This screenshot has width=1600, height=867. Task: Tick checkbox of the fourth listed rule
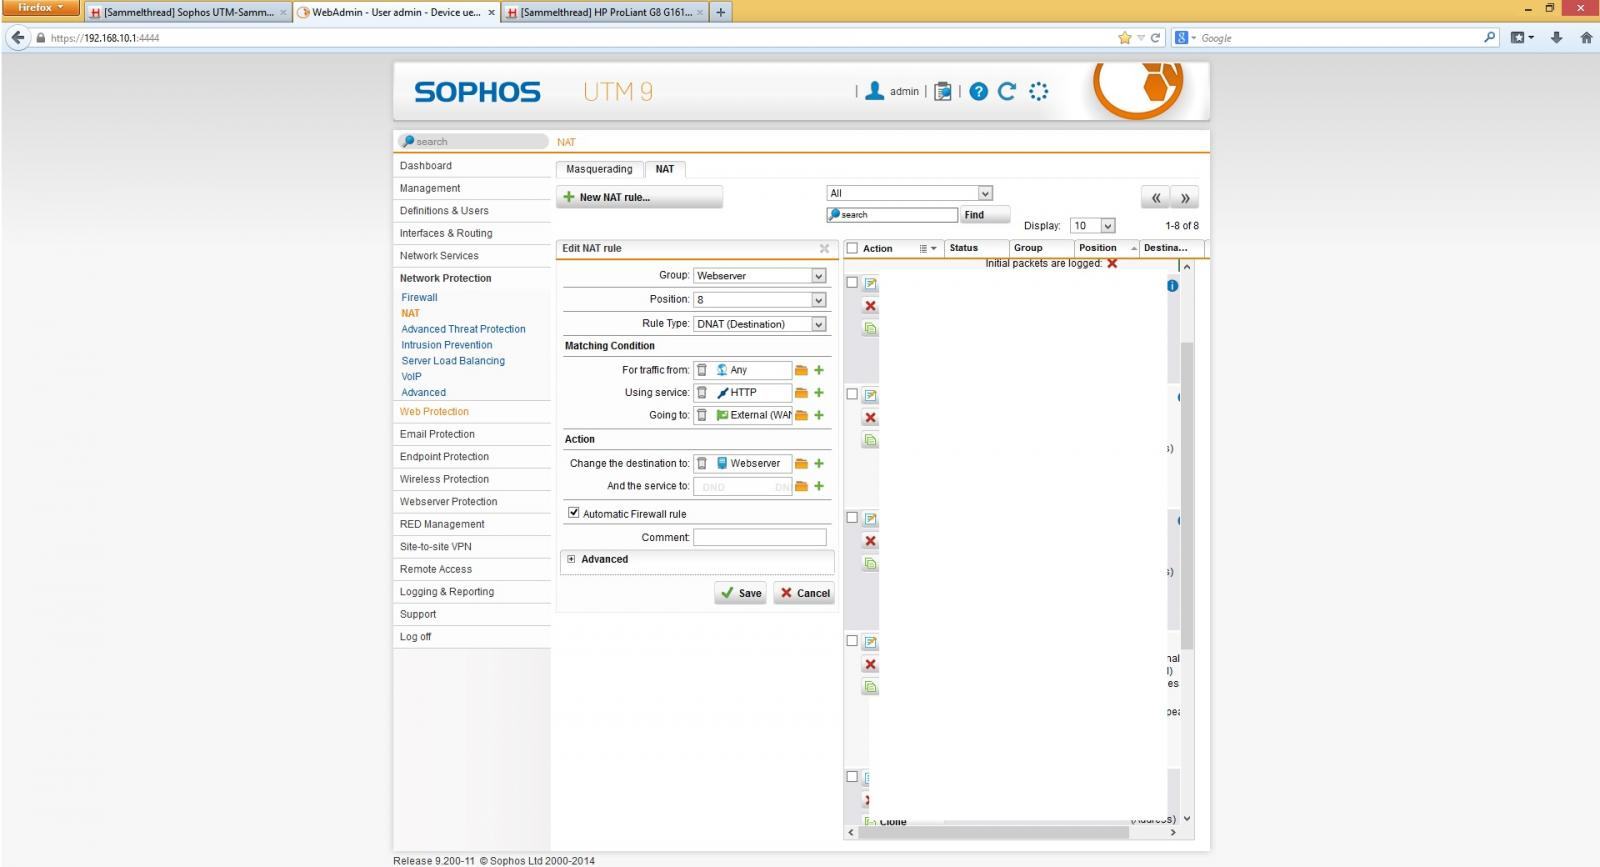(852, 640)
